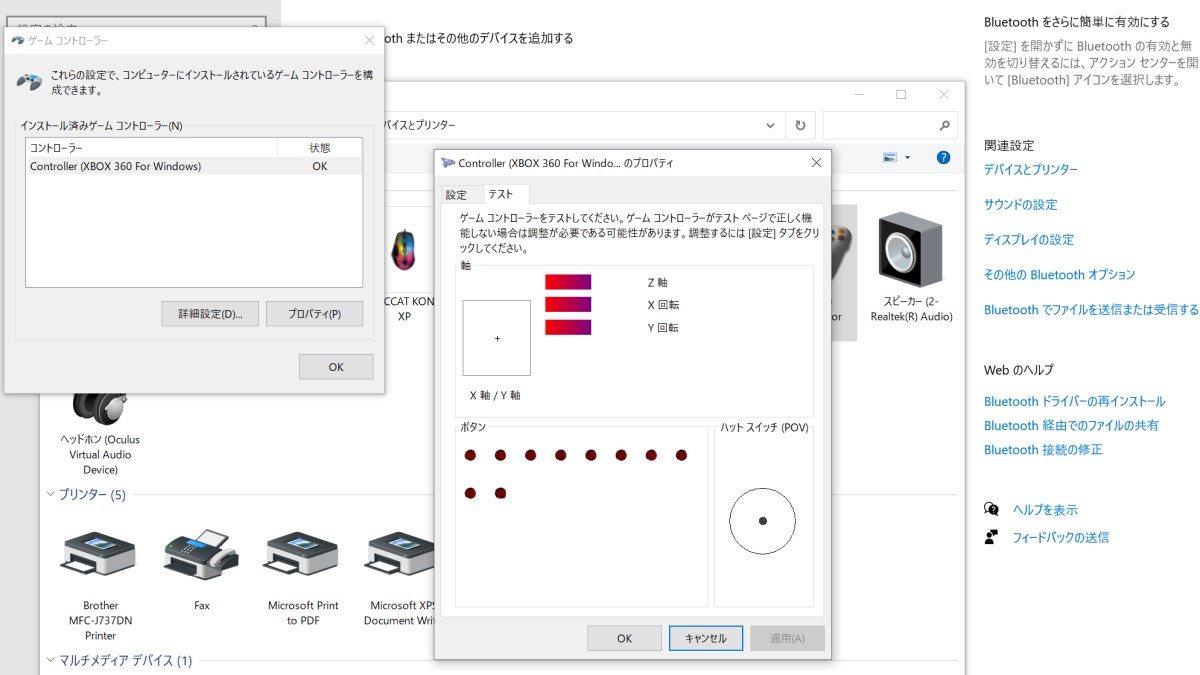
Task: Open Bluetooth 接続の修正 link
Action: point(1043,450)
